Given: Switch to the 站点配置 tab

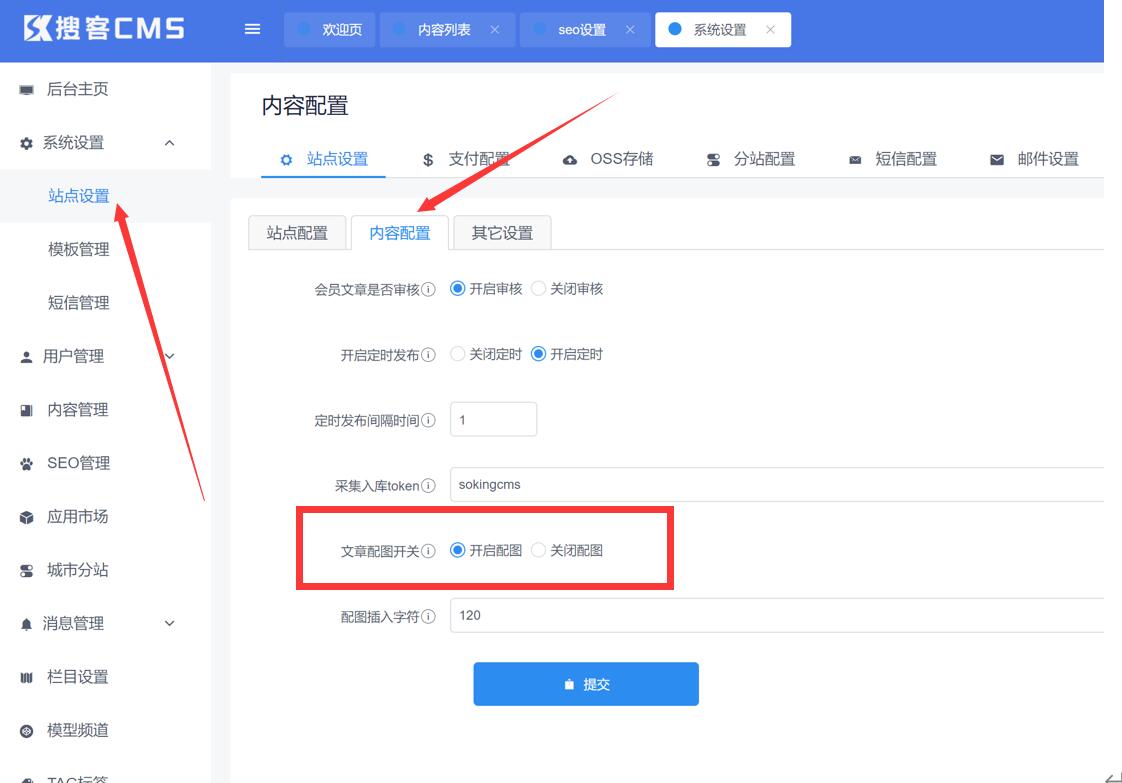Looking at the screenshot, I should (x=297, y=233).
